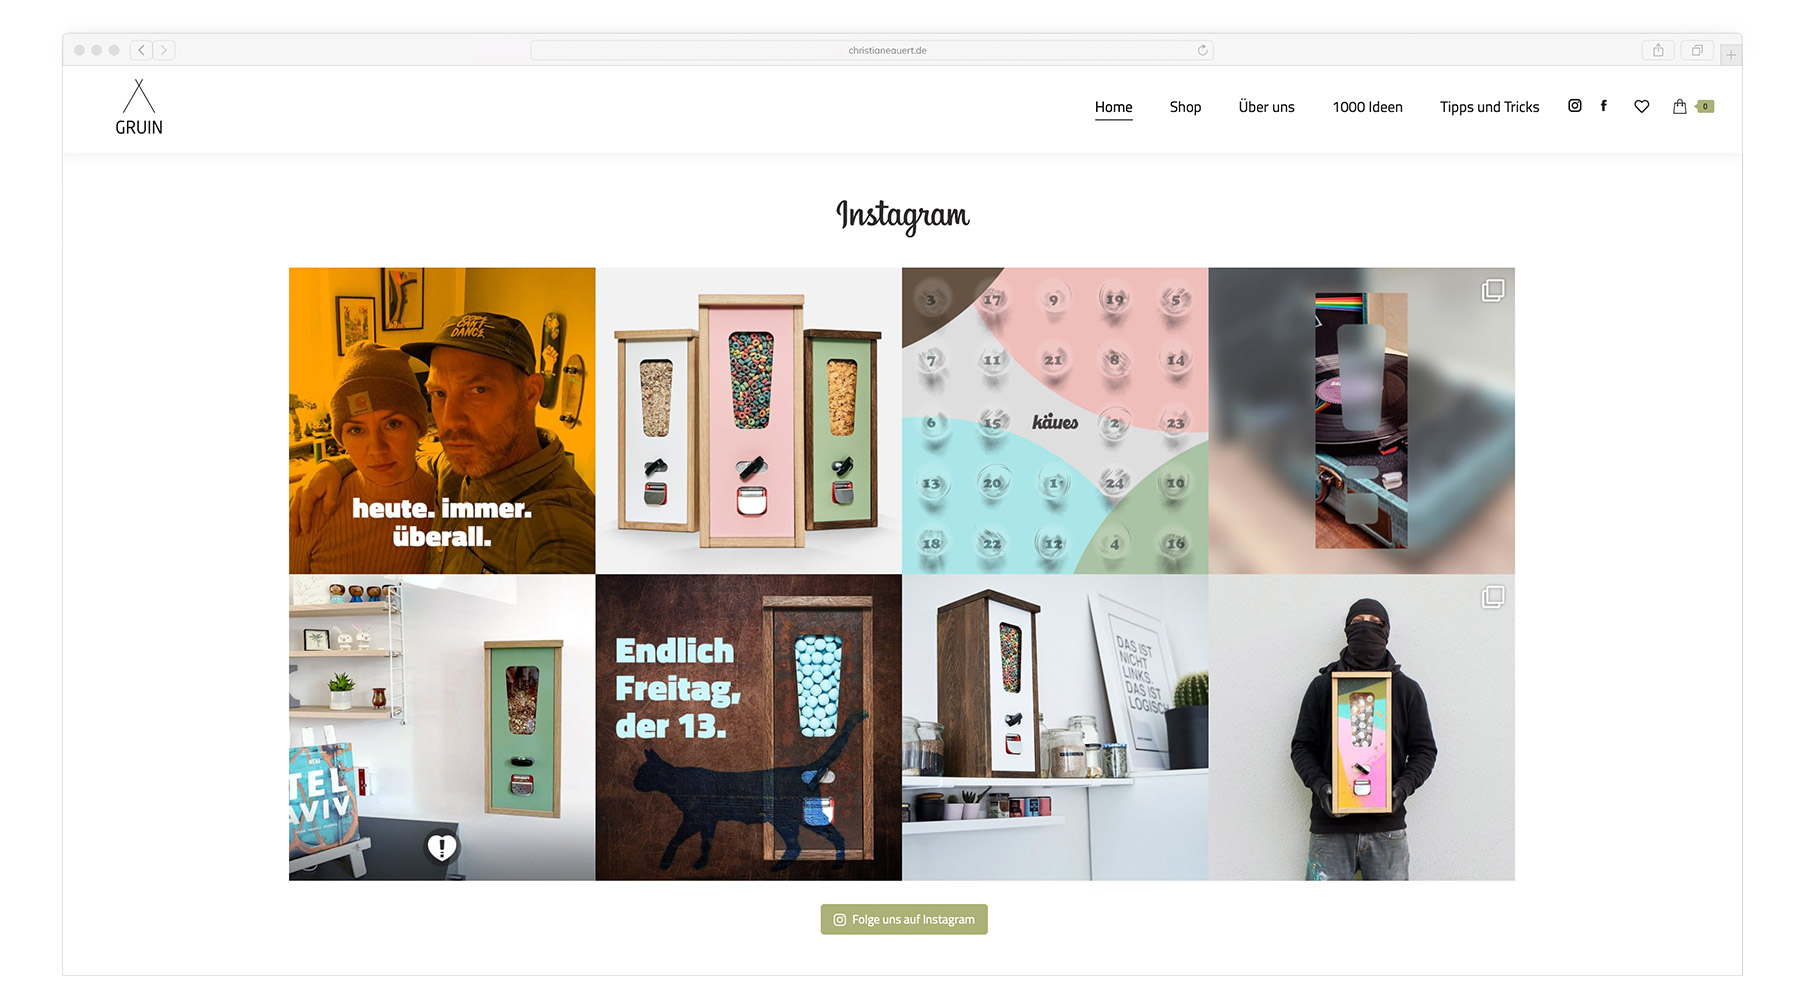Open the Endlich Freitag, der 13. post
This screenshot has height=1000, width=1800.
[749, 728]
